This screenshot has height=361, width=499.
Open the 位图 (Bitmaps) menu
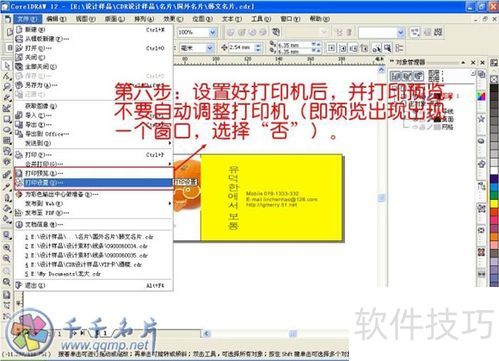click(x=203, y=19)
